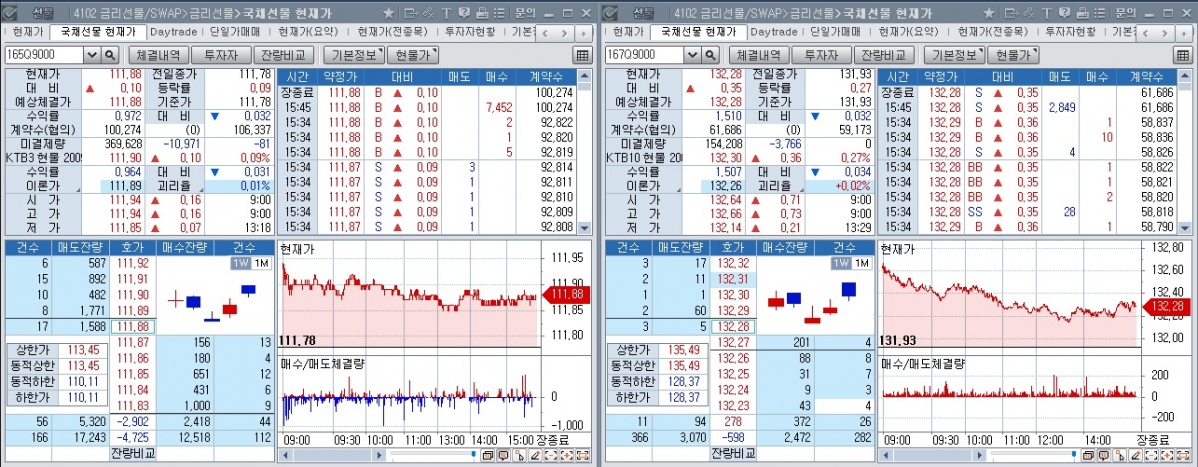Screen dimensions: 1198x467
Task: Click the left chart's overlapping windows icon
Action: pos(487,456)
